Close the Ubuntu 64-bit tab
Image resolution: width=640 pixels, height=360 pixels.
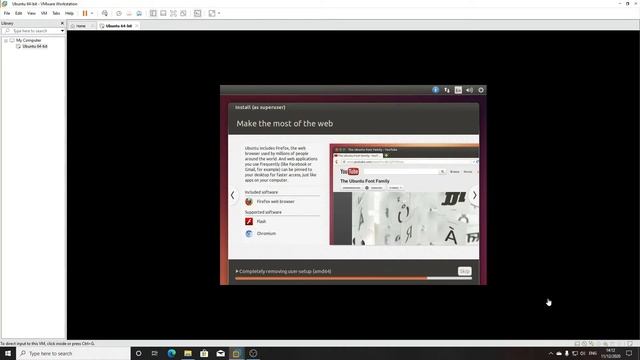(137, 26)
